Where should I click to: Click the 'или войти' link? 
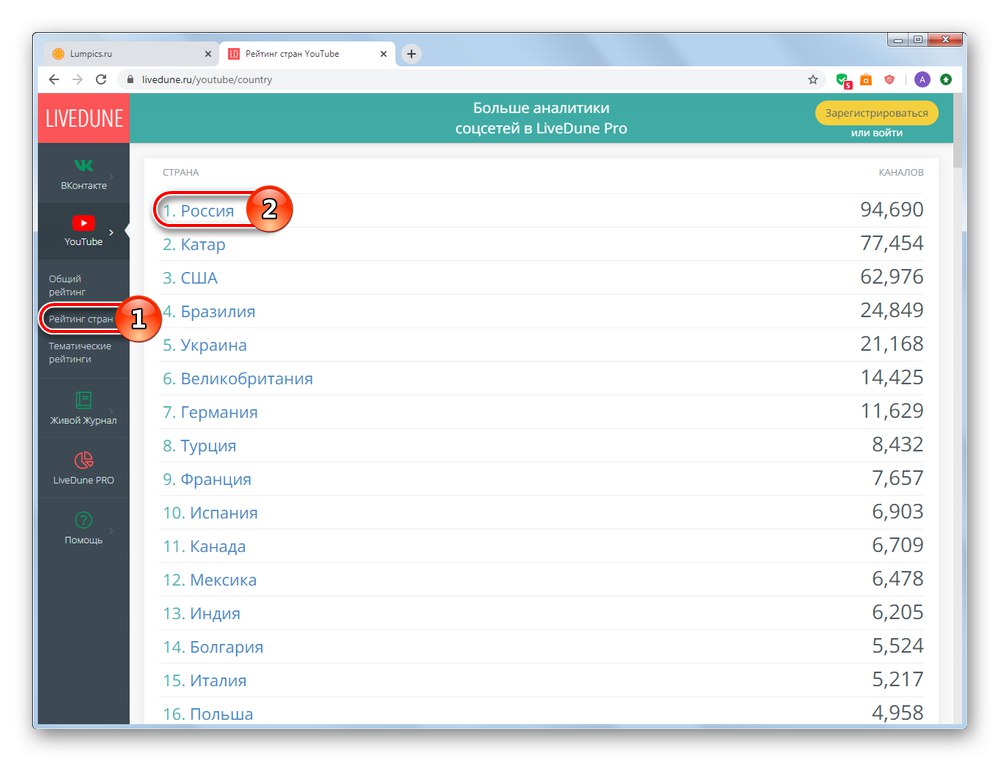pyautogui.click(x=876, y=133)
